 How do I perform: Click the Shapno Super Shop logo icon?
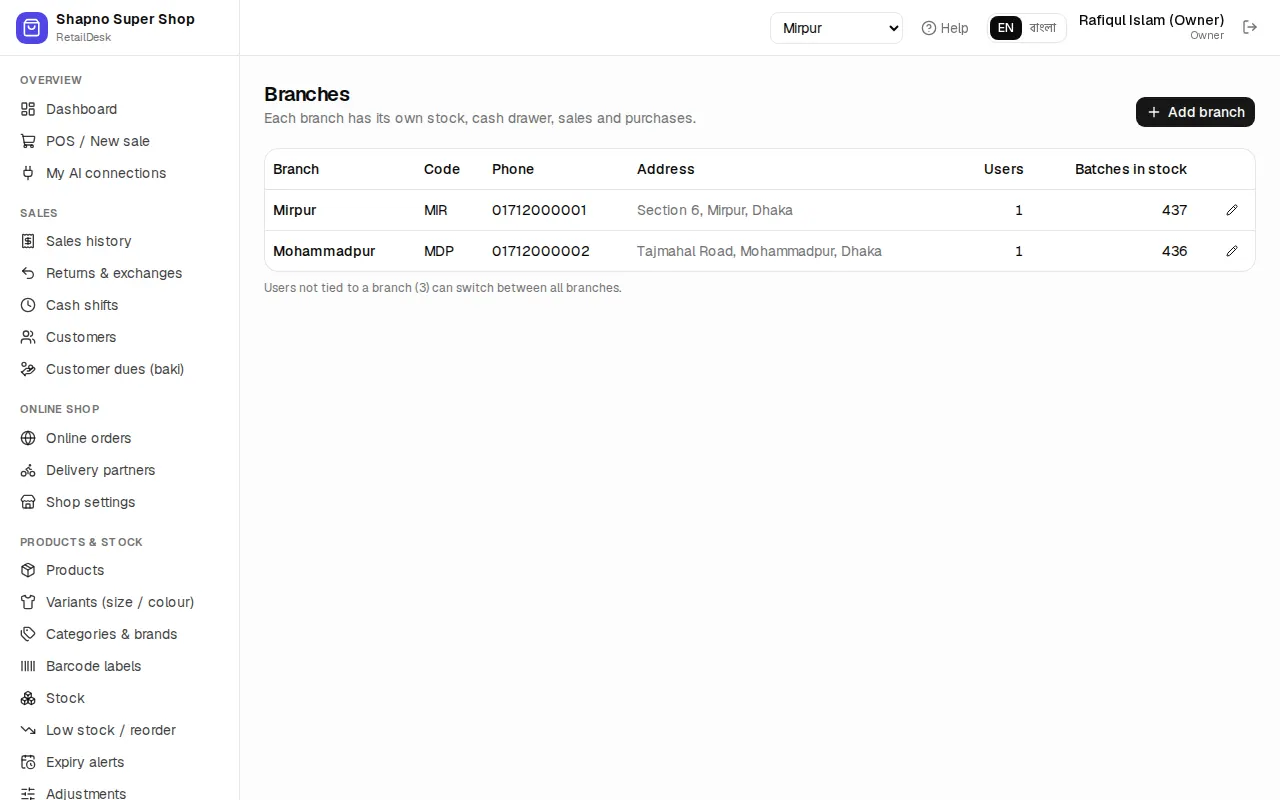point(32,28)
